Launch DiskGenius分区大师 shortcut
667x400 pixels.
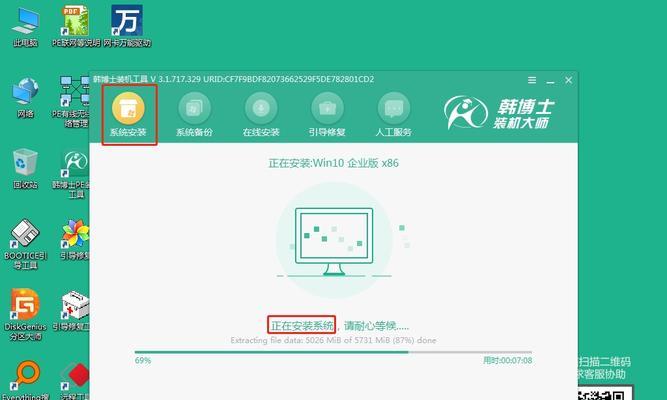(x=26, y=315)
